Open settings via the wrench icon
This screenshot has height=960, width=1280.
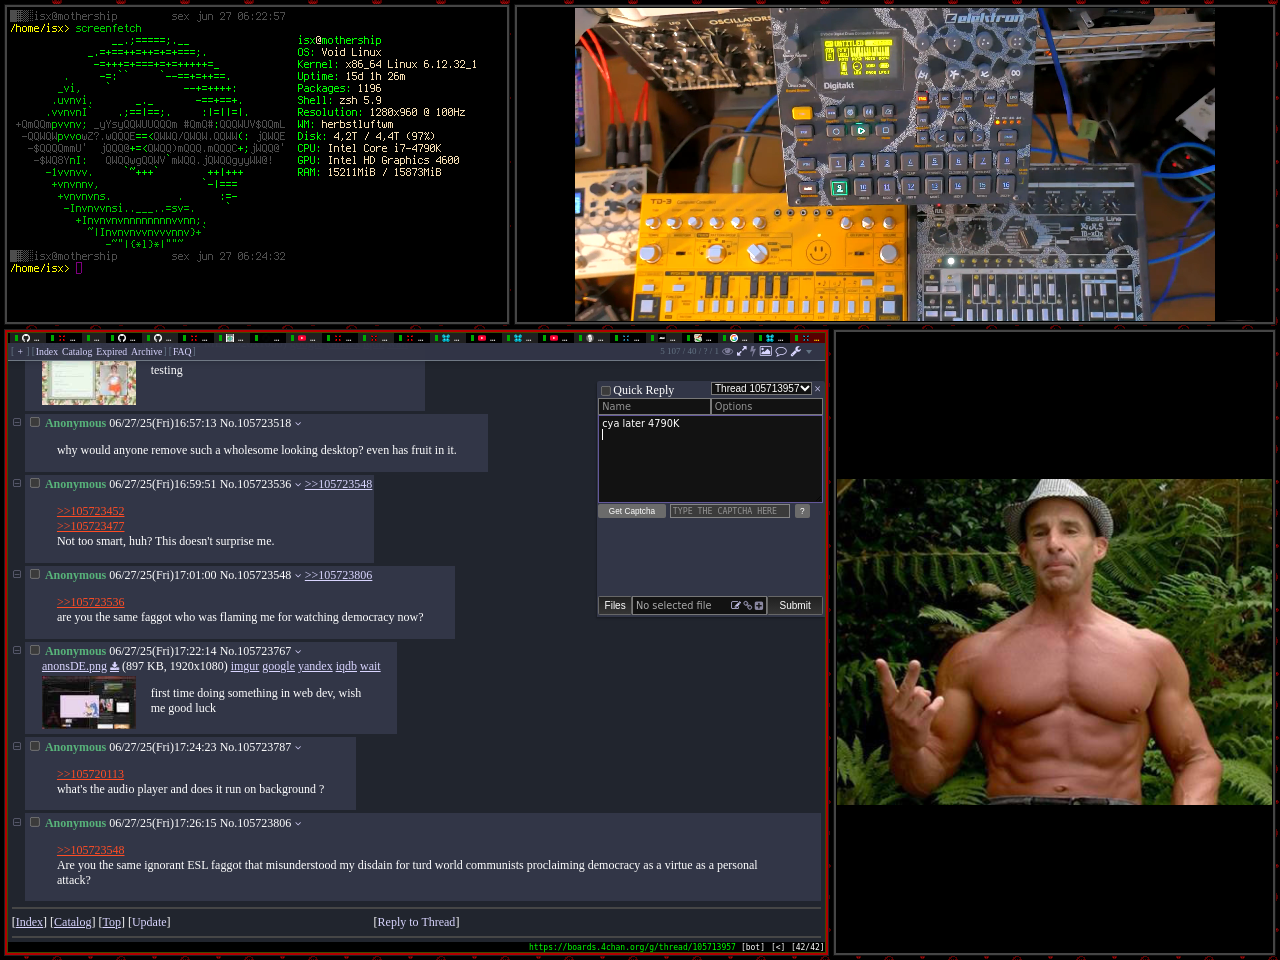pos(796,351)
